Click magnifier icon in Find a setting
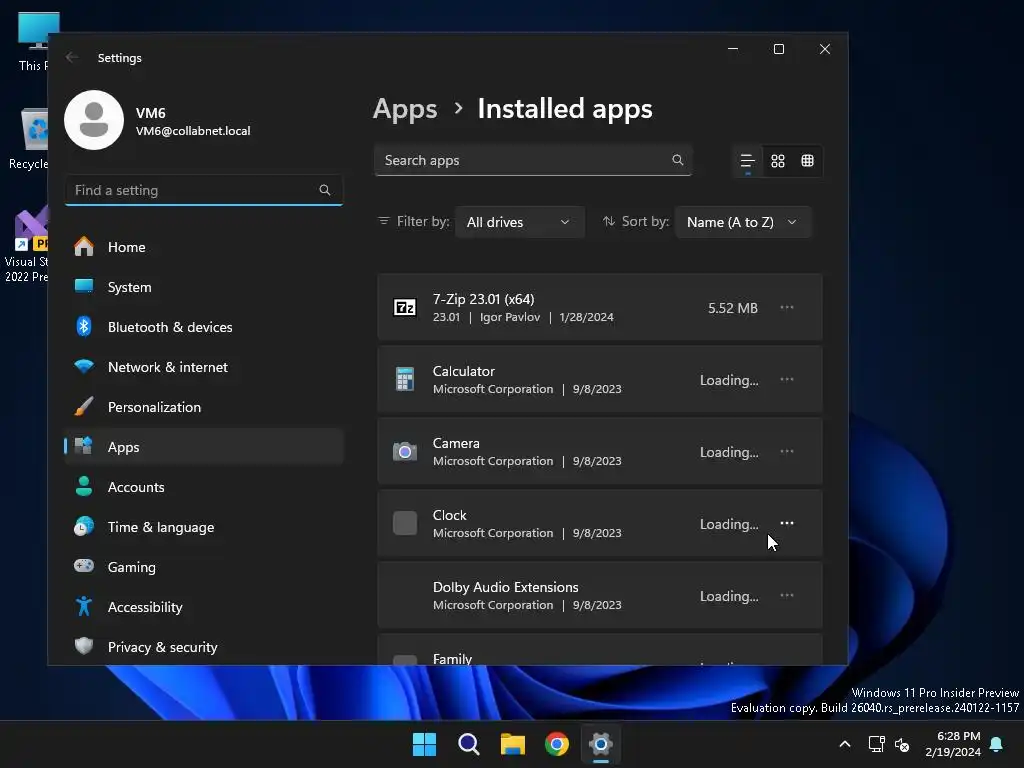 tap(325, 190)
